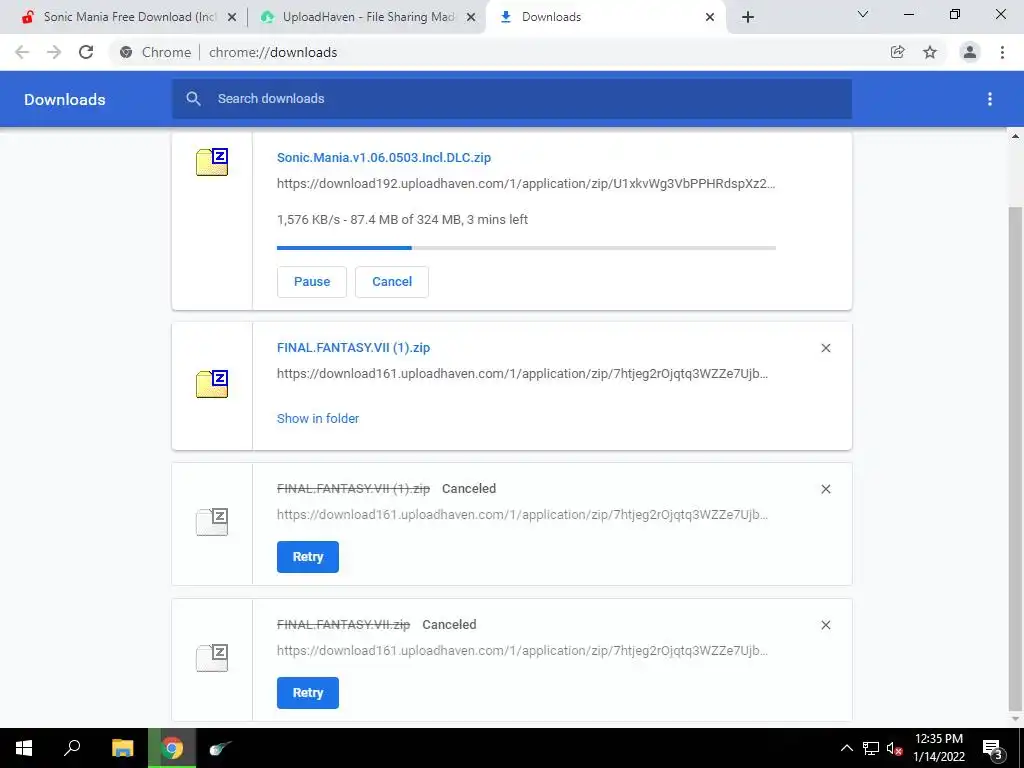Open File Explorer from the taskbar
Viewport: 1024px width, 768px height.
(122, 748)
